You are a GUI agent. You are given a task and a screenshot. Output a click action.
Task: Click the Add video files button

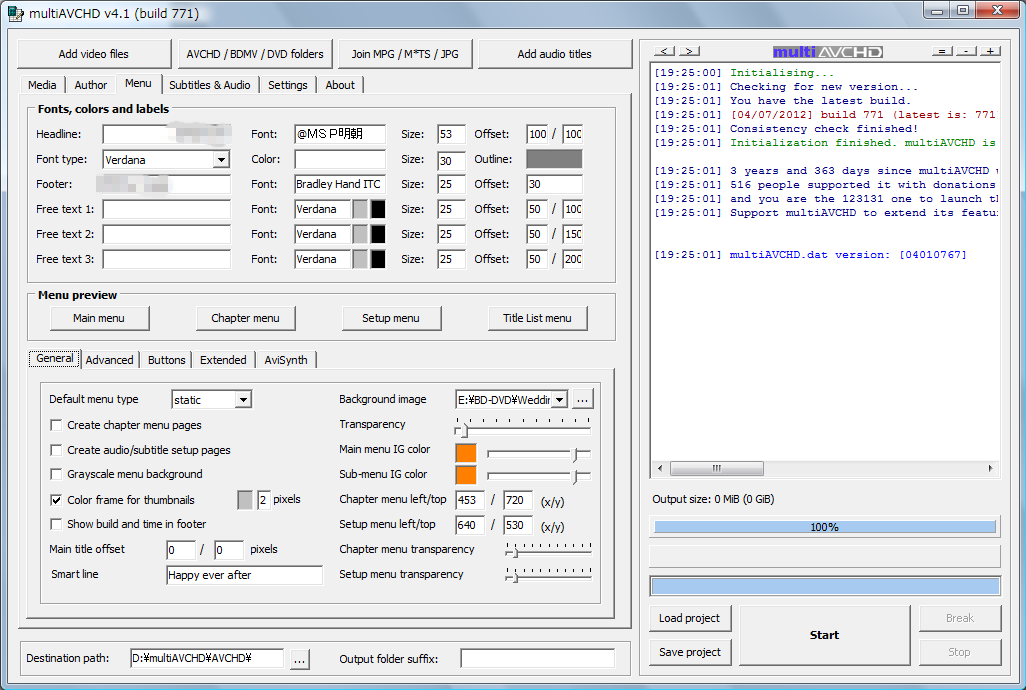click(94, 54)
